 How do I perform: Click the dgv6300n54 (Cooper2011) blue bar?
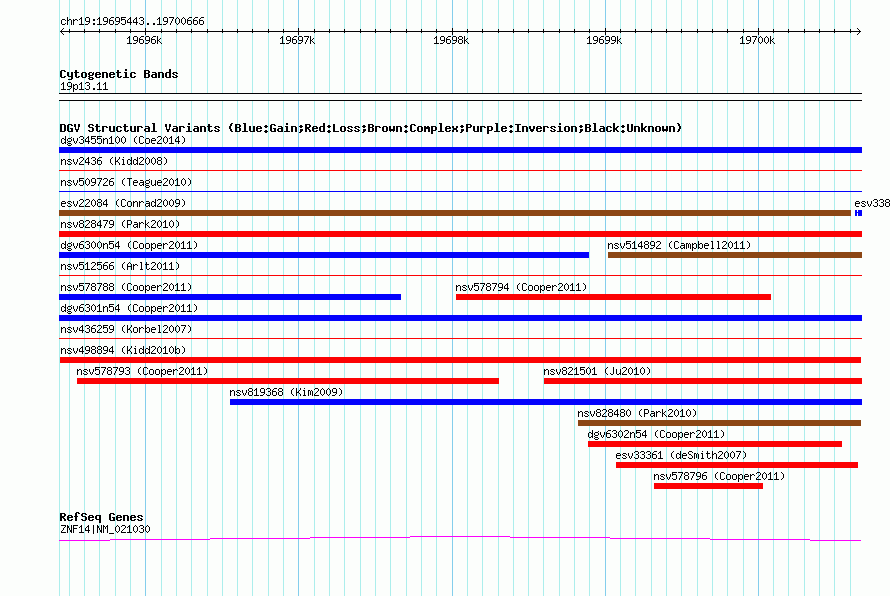click(x=324, y=255)
